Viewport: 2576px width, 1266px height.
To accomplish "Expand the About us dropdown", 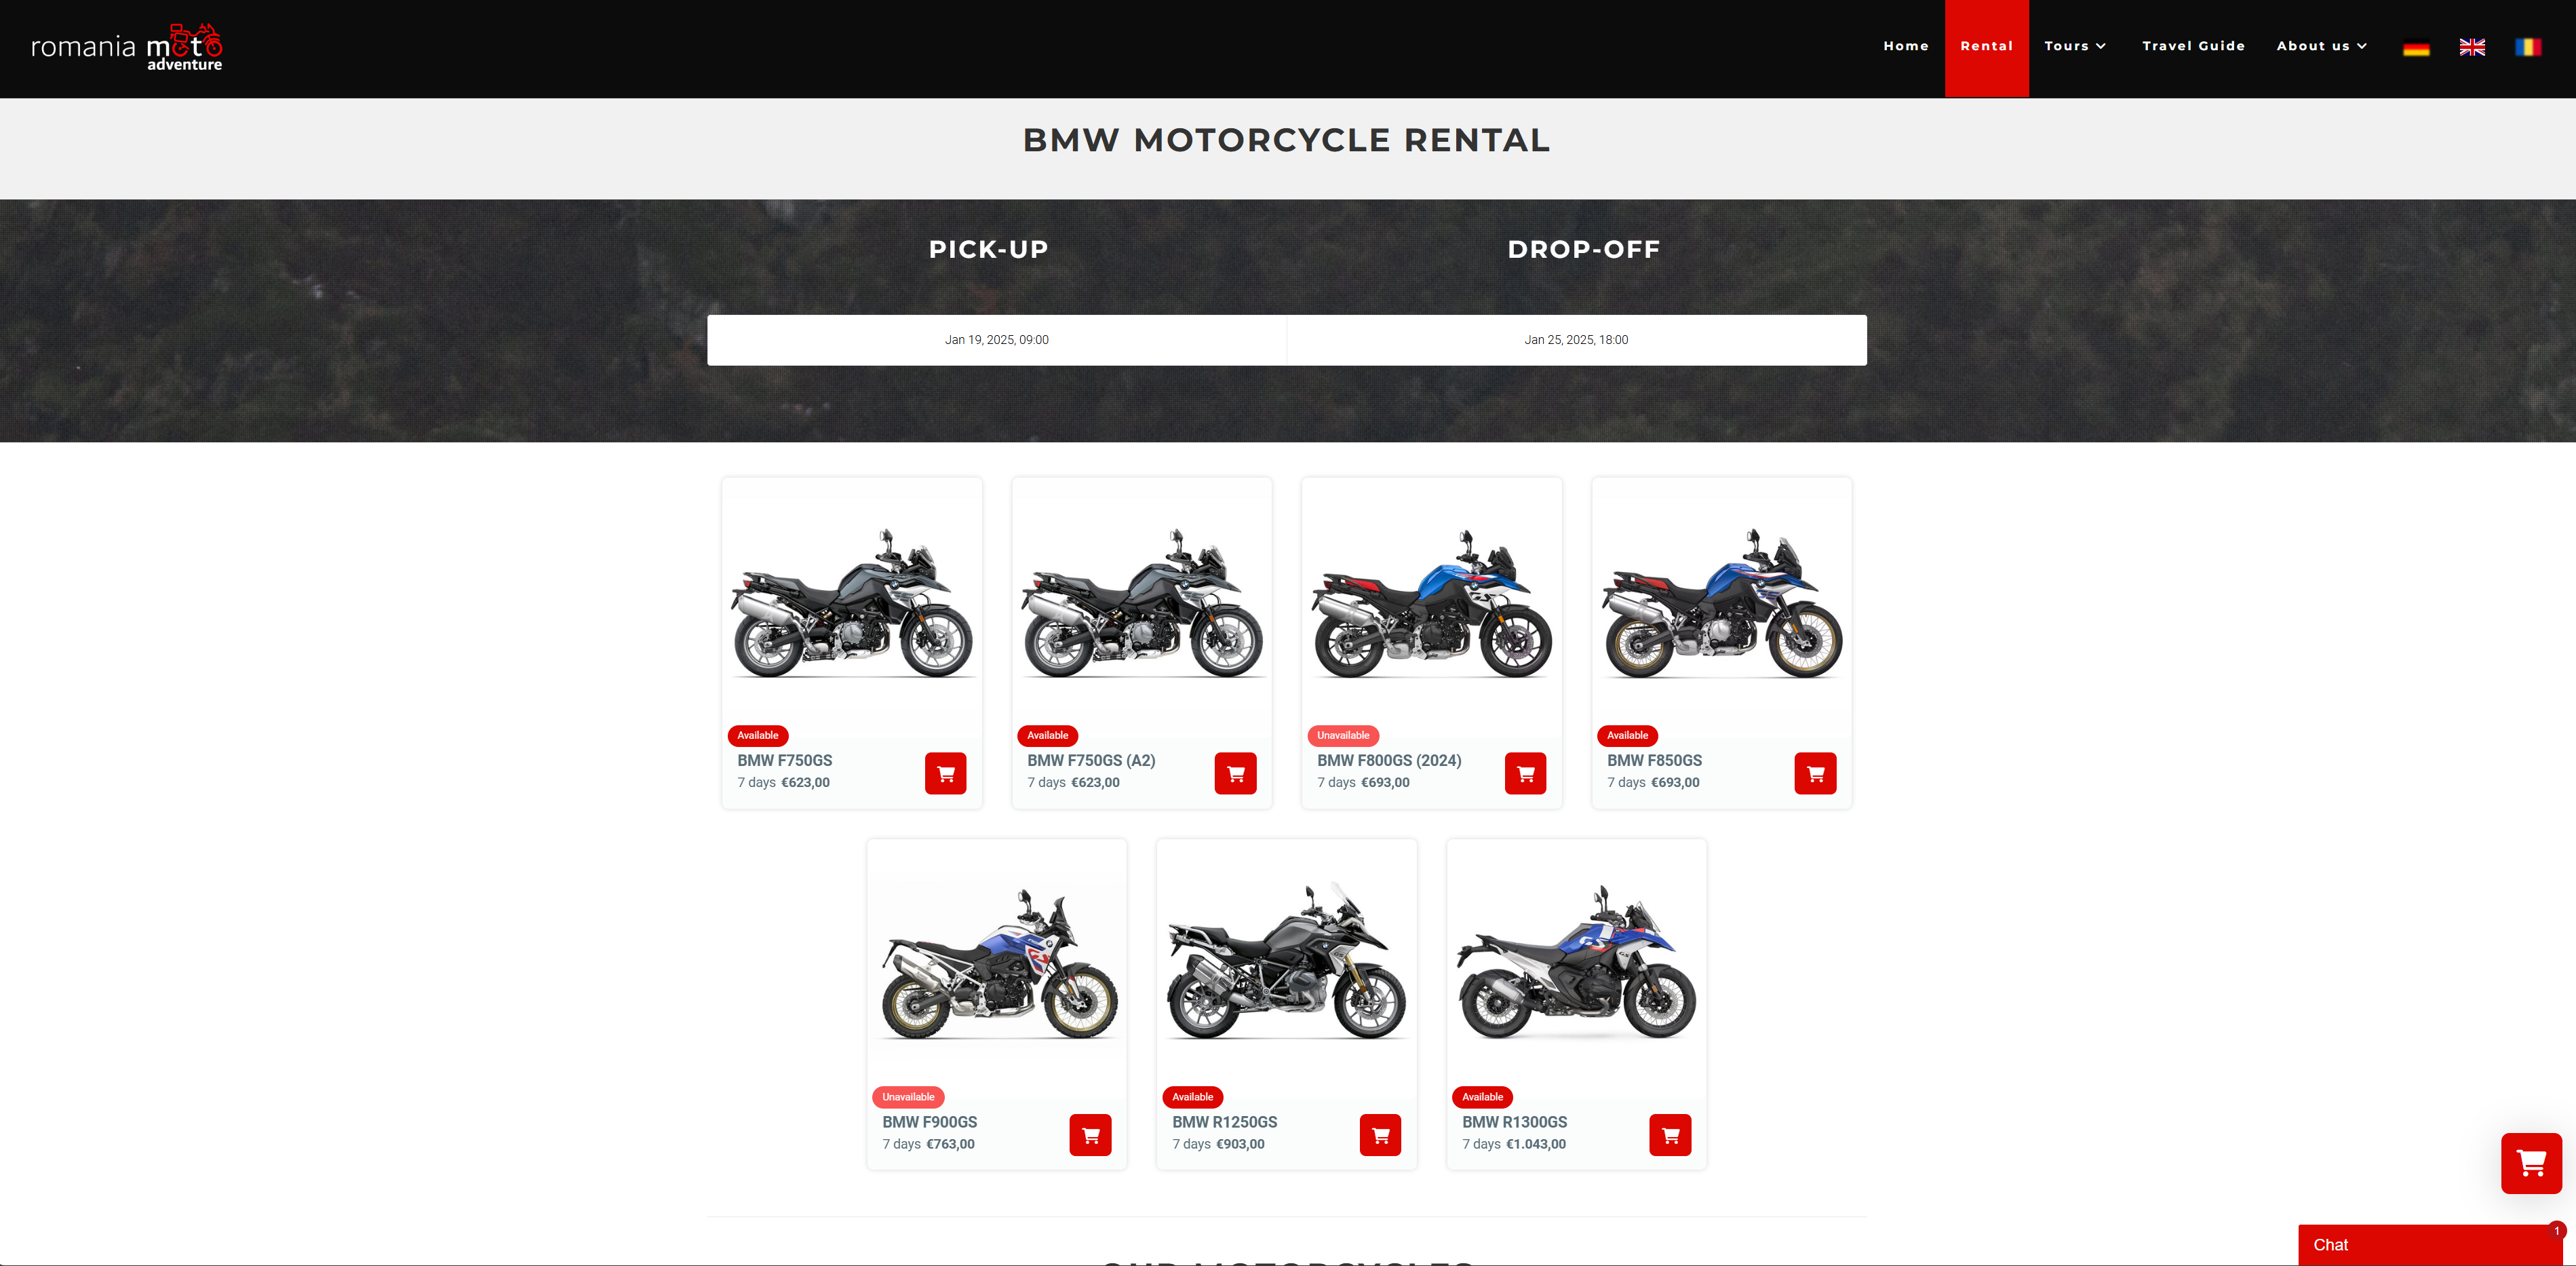I will click(x=2321, y=46).
